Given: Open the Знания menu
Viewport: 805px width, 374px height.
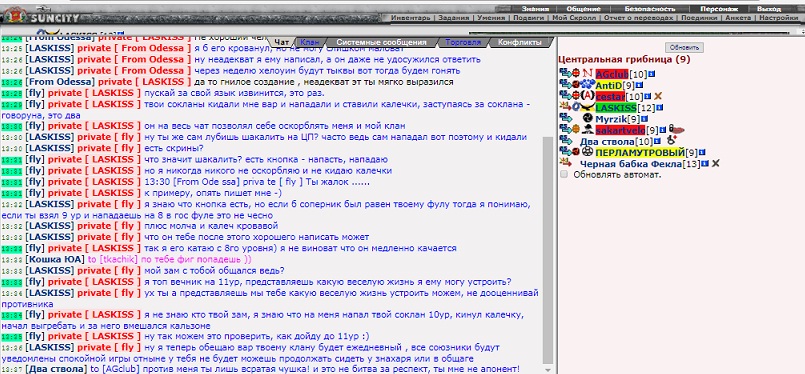Looking at the screenshot, I should click(535, 9).
